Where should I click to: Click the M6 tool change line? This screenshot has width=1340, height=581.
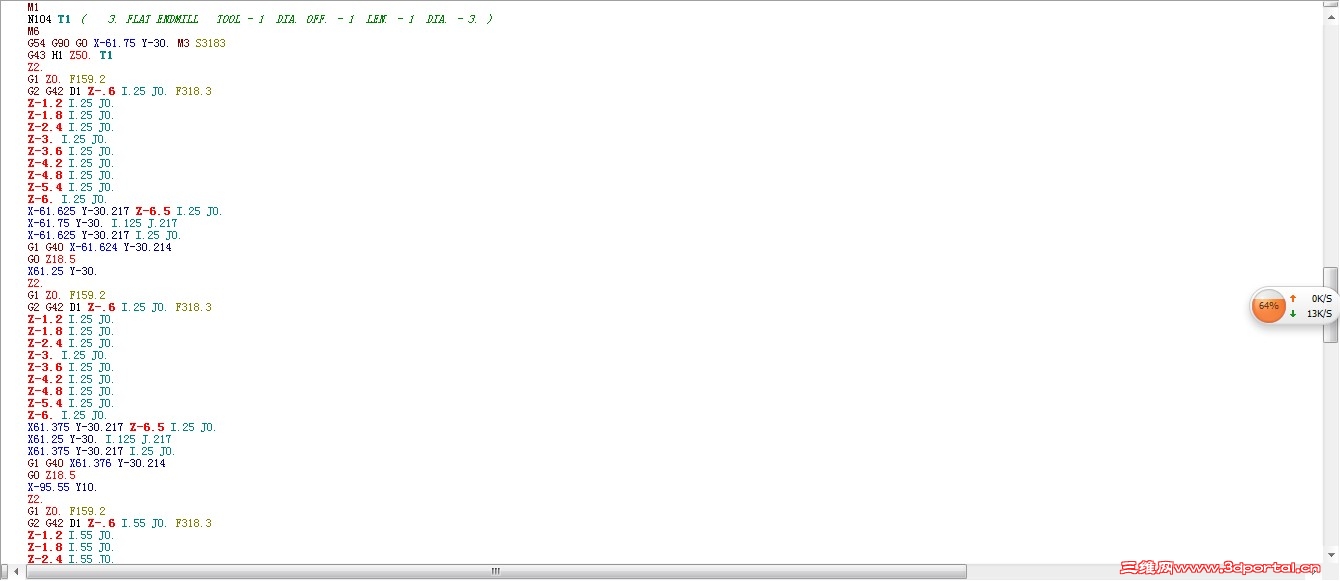point(34,31)
